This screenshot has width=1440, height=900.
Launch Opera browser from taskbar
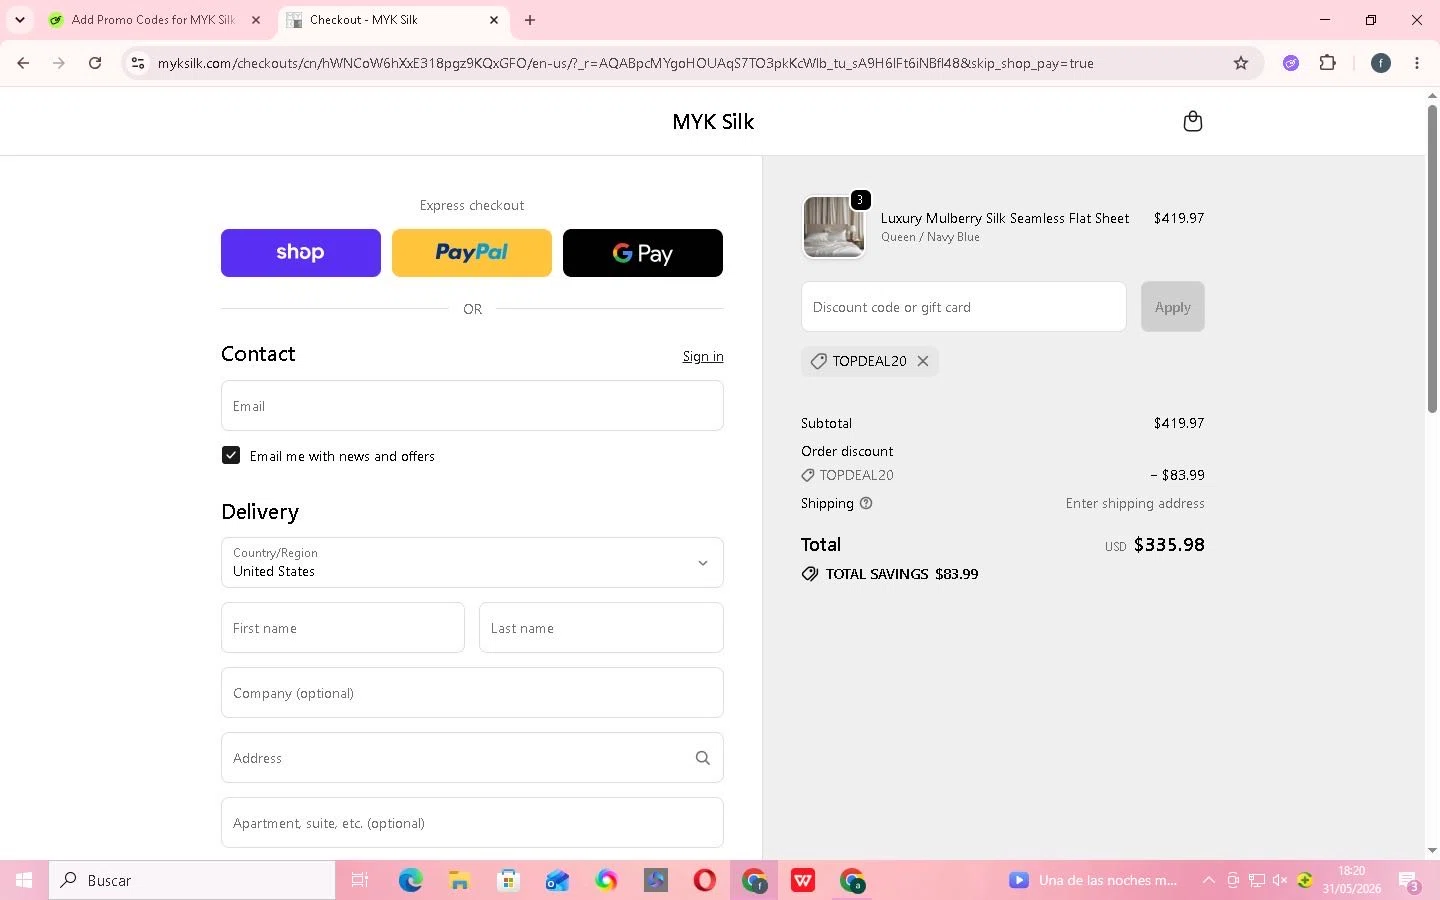coord(705,880)
